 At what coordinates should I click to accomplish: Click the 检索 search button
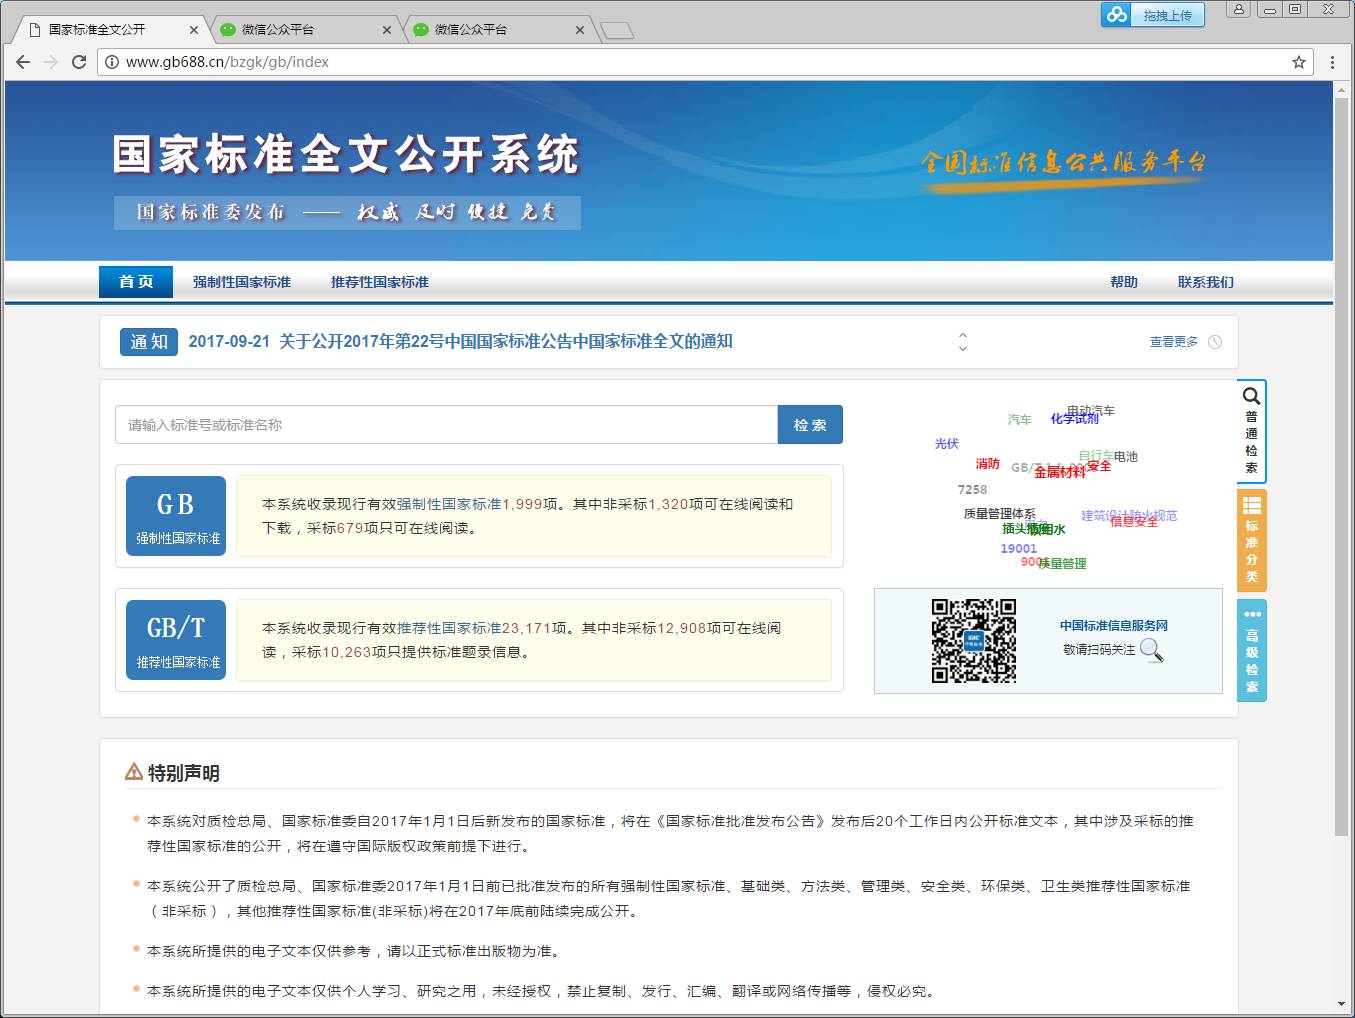(810, 425)
